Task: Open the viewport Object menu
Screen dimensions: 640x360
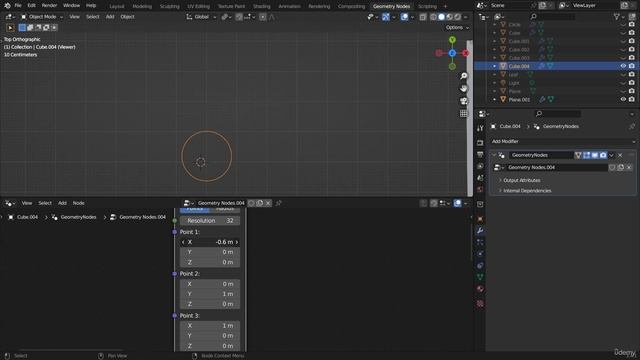Action: point(127,17)
